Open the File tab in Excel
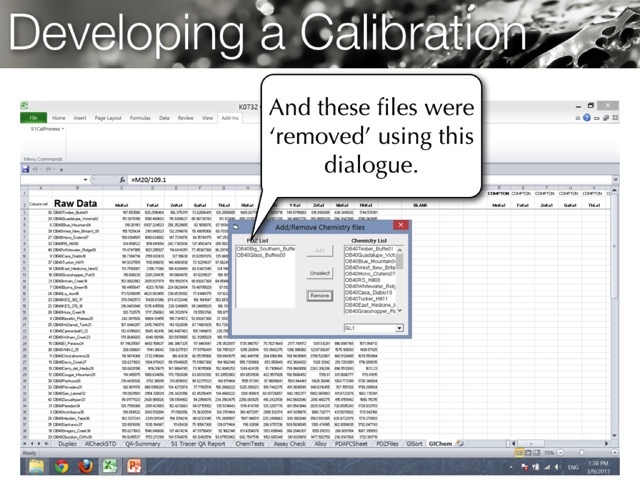Image resolution: width=640 pixels, height=480 pixels. [x=33, y=118]
